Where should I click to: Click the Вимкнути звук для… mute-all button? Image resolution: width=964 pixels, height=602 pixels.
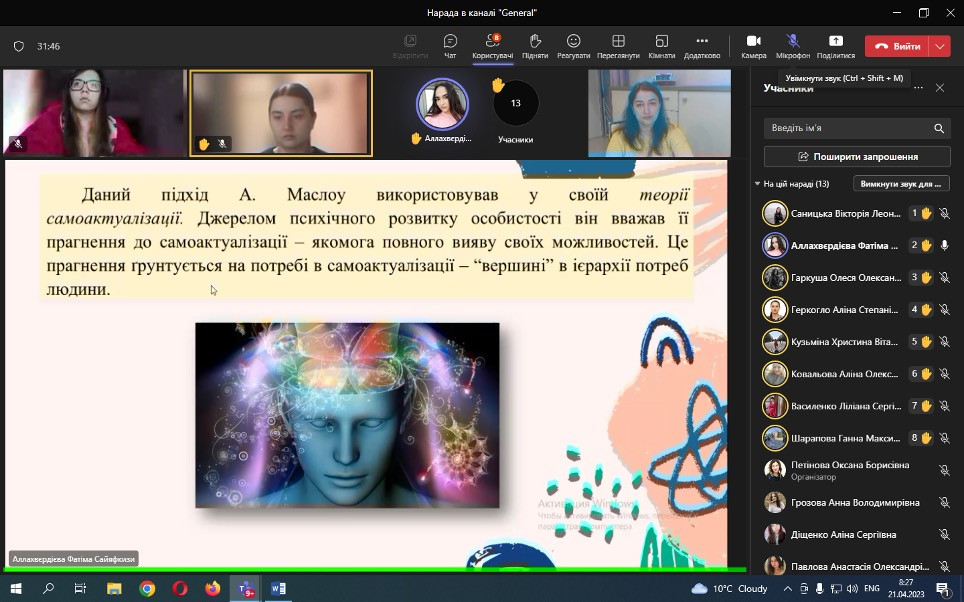click(901, 184)
